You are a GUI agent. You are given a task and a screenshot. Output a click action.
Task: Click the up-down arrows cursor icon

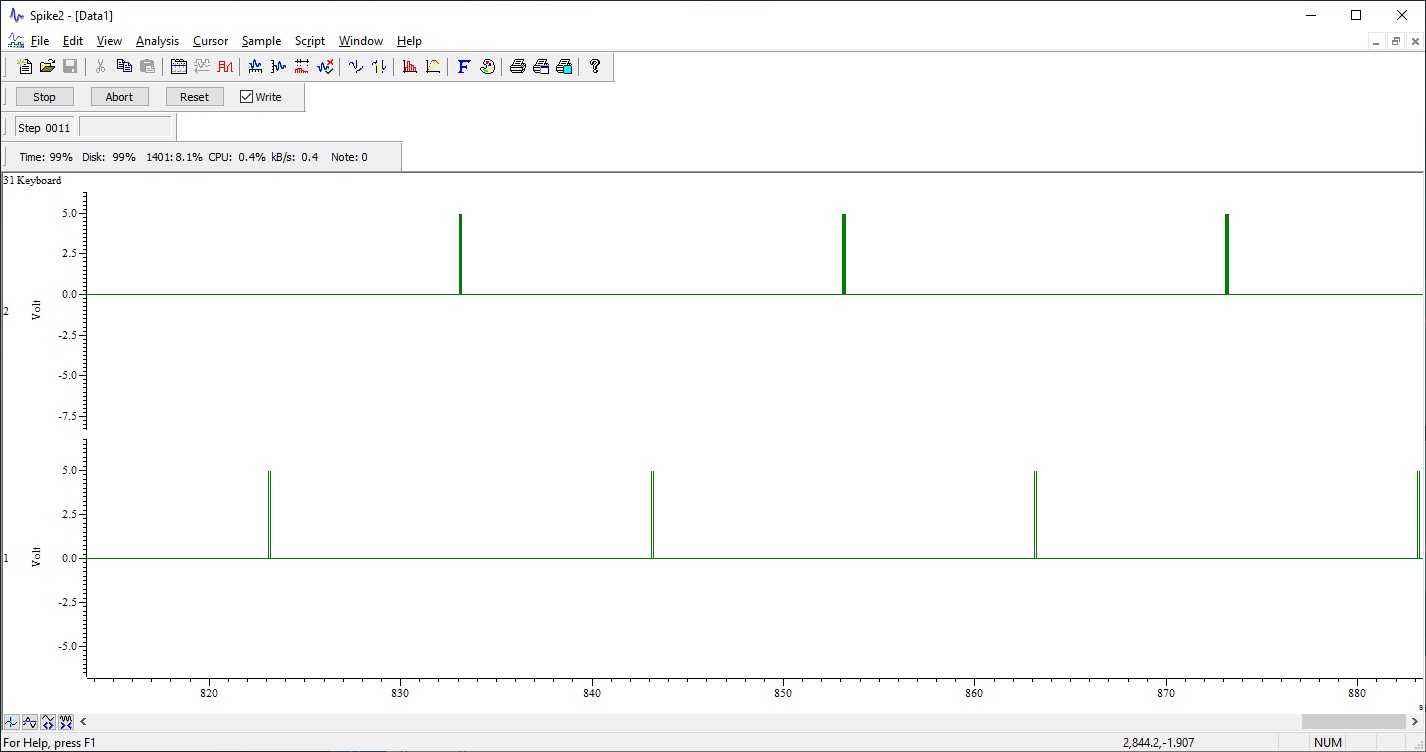(x=379, y=67)
